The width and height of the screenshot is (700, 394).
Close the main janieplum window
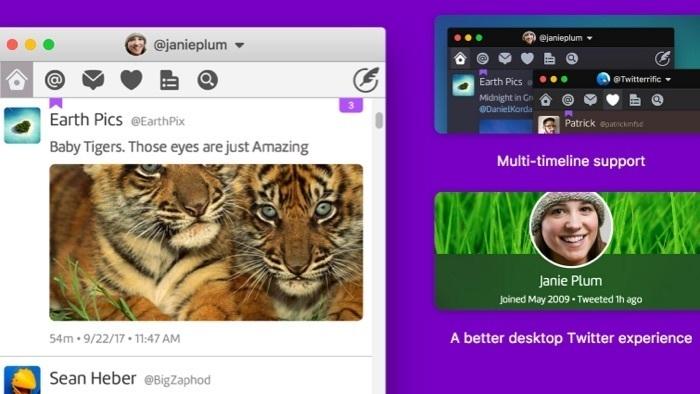coord(12,45)
